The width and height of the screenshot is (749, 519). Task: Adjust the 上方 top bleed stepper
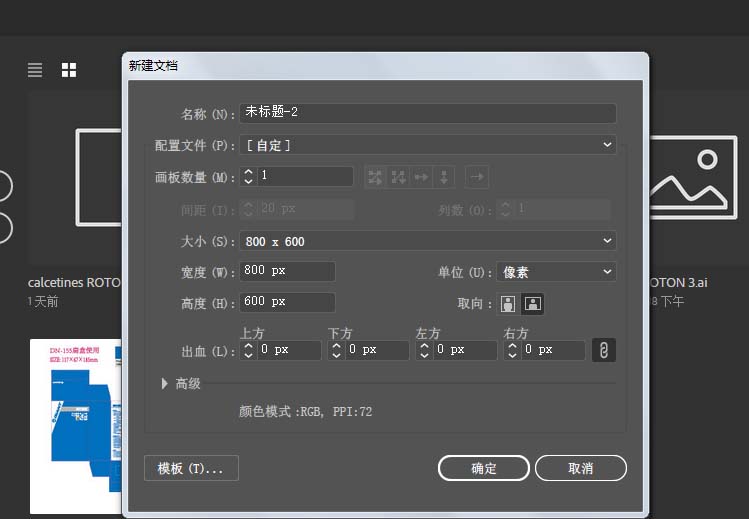[248, 350]
